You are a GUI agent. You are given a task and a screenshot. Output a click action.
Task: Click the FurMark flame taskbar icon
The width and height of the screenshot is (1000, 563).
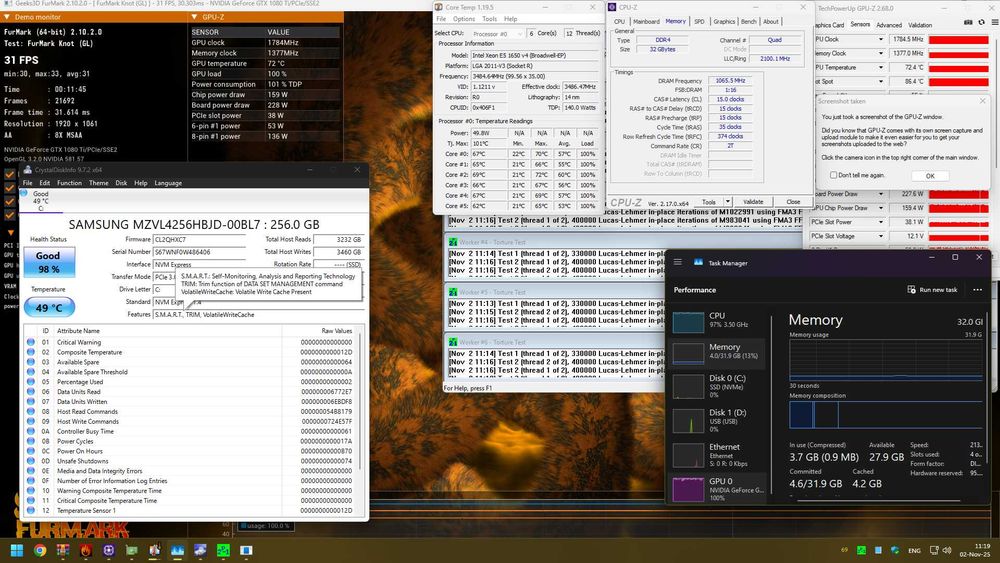(x=85, y=550)
